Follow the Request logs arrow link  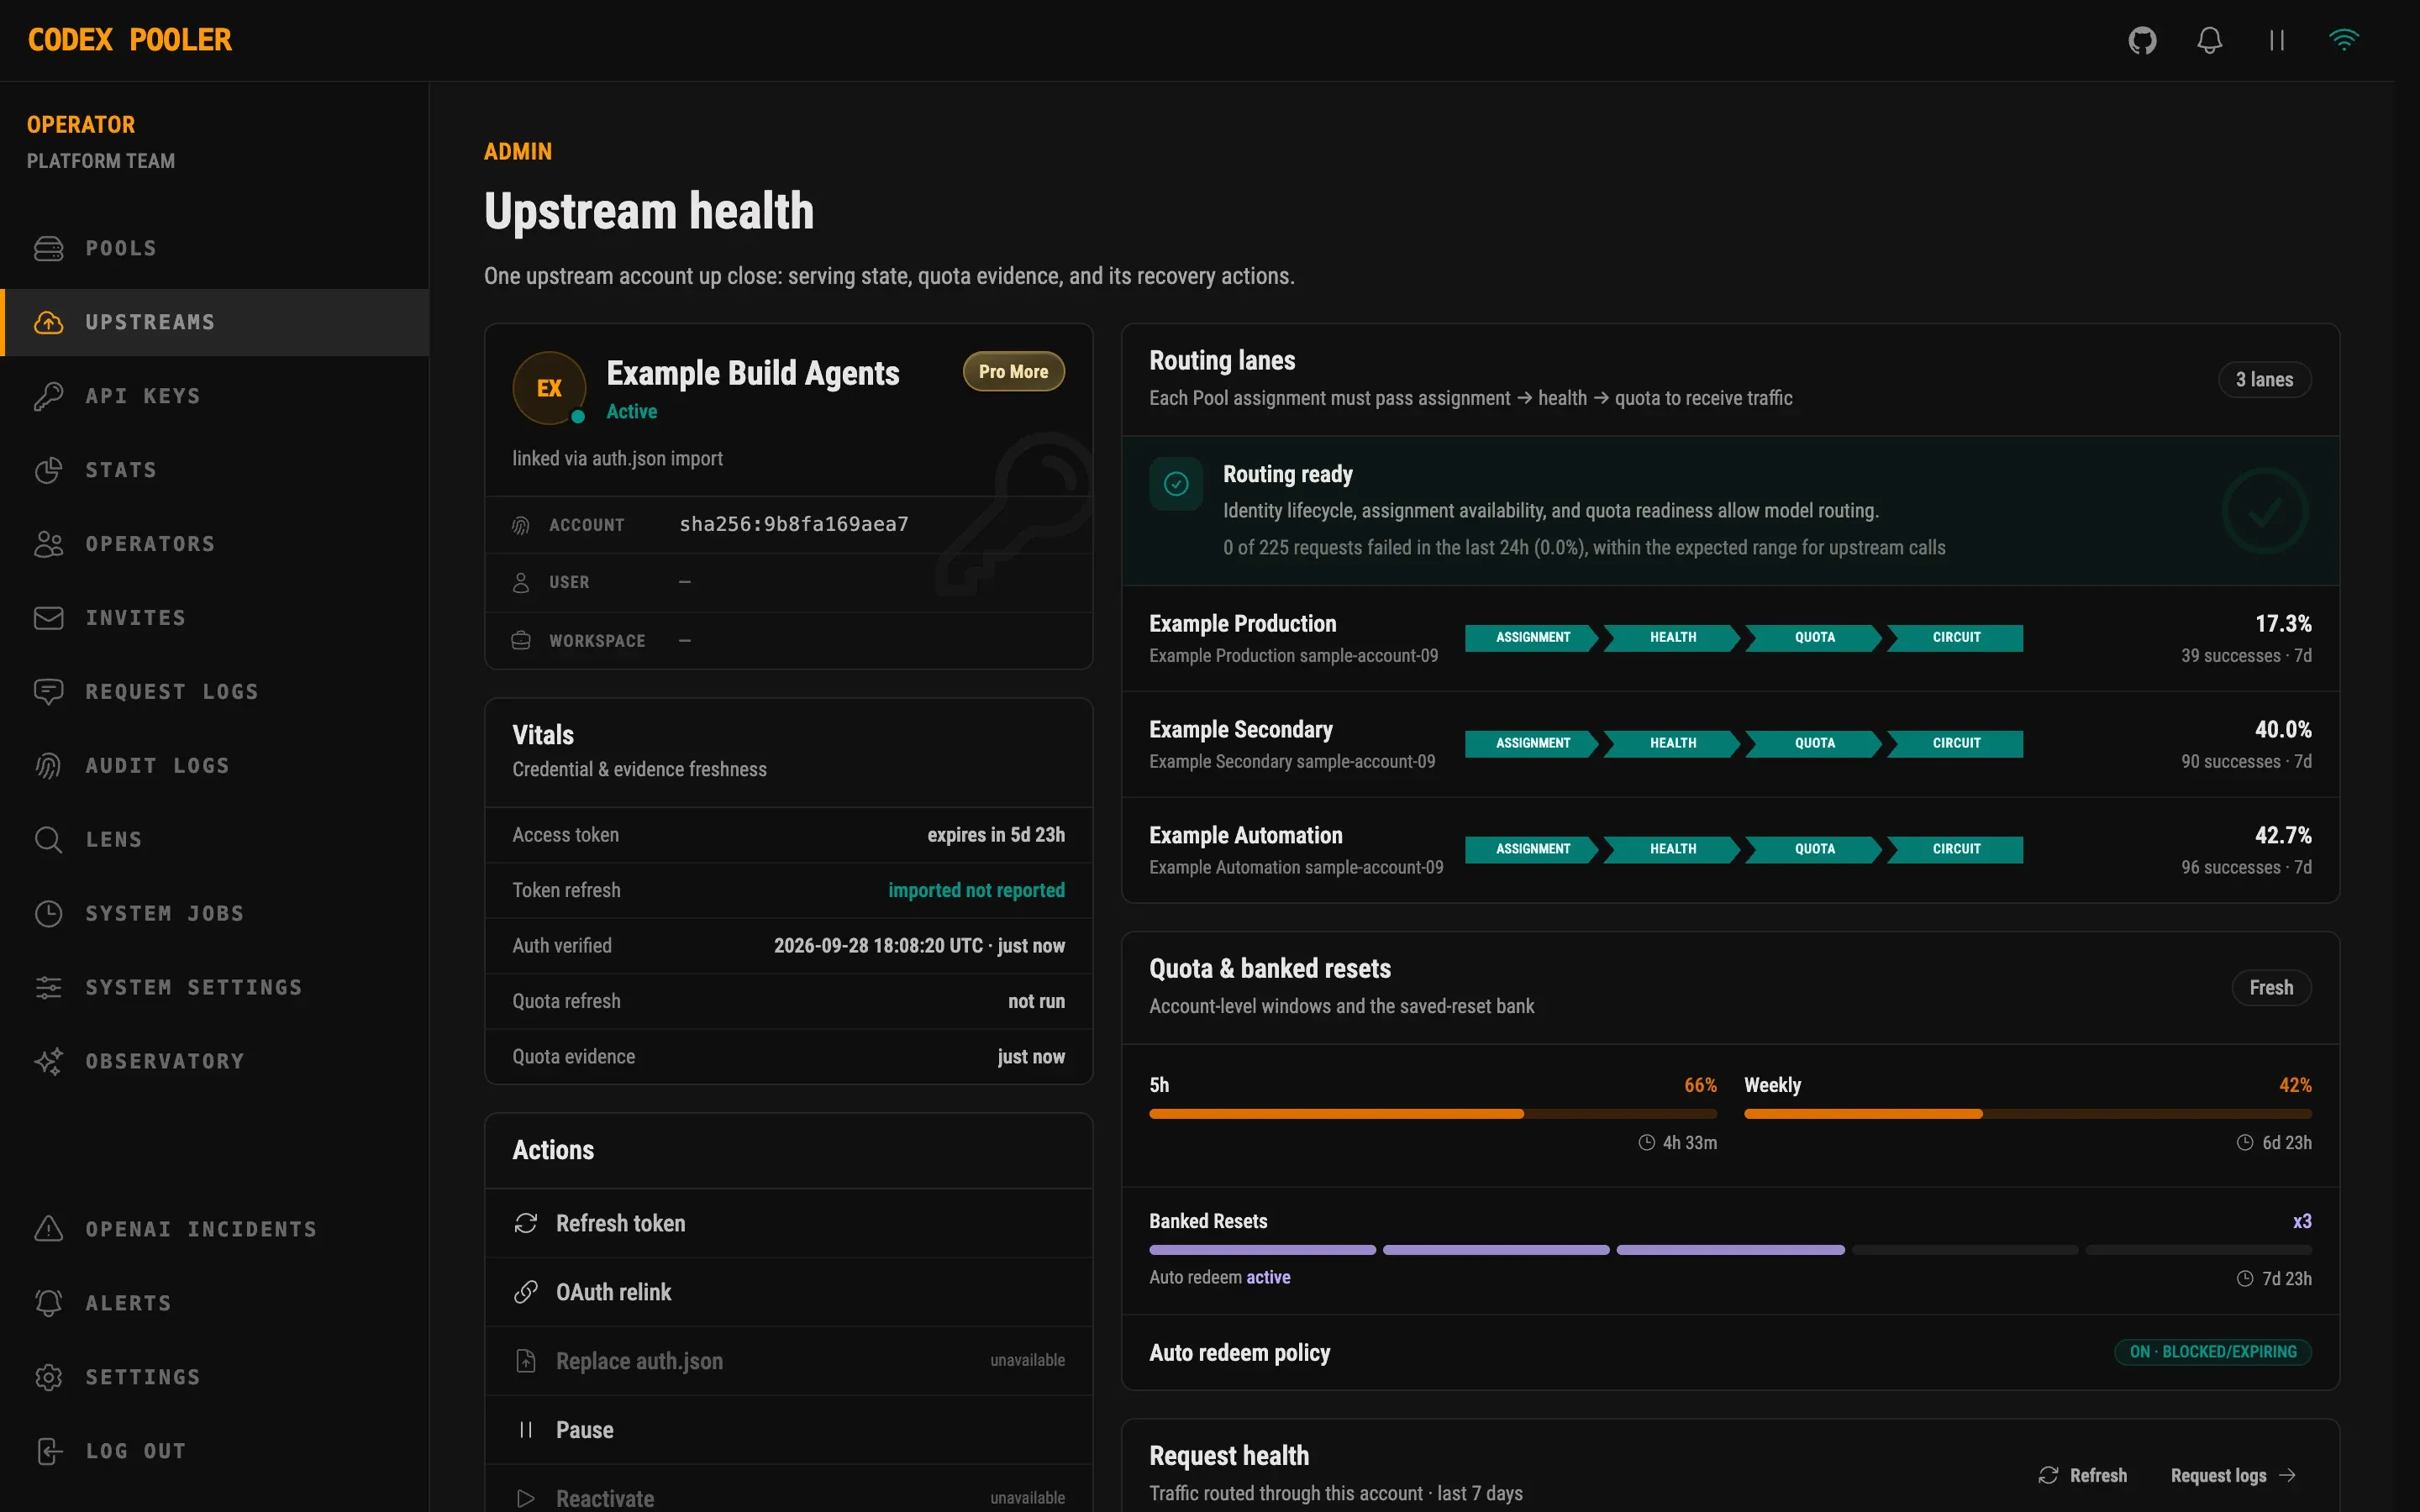[2232, 1475]
